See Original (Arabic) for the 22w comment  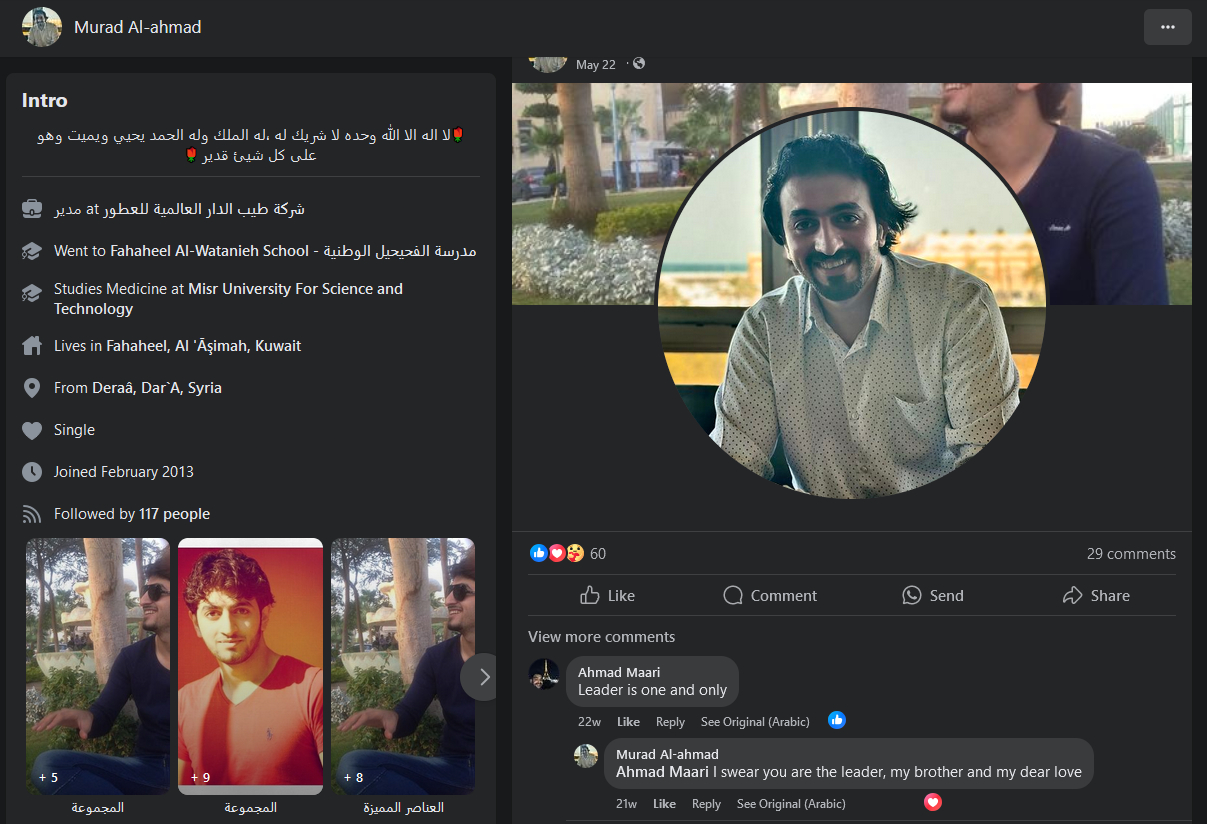pyautogui.click(x=755, y=722)
